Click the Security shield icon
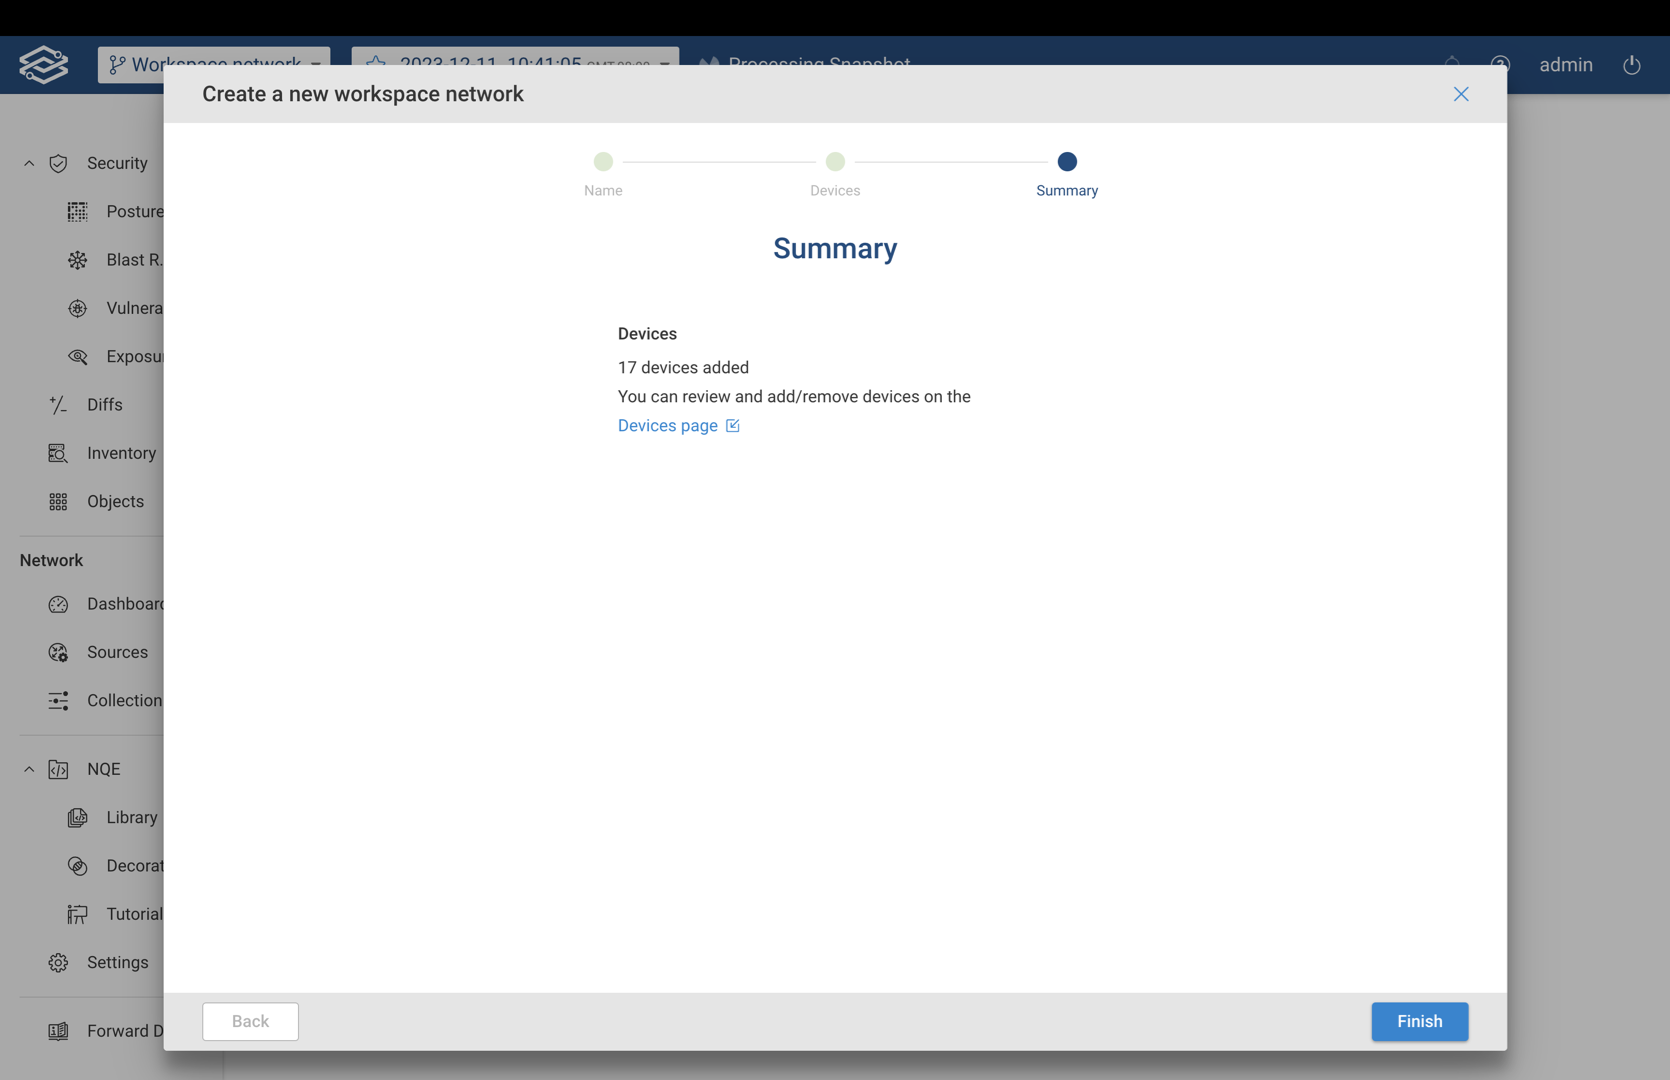1670x1080 pixels. click(58, 163)
